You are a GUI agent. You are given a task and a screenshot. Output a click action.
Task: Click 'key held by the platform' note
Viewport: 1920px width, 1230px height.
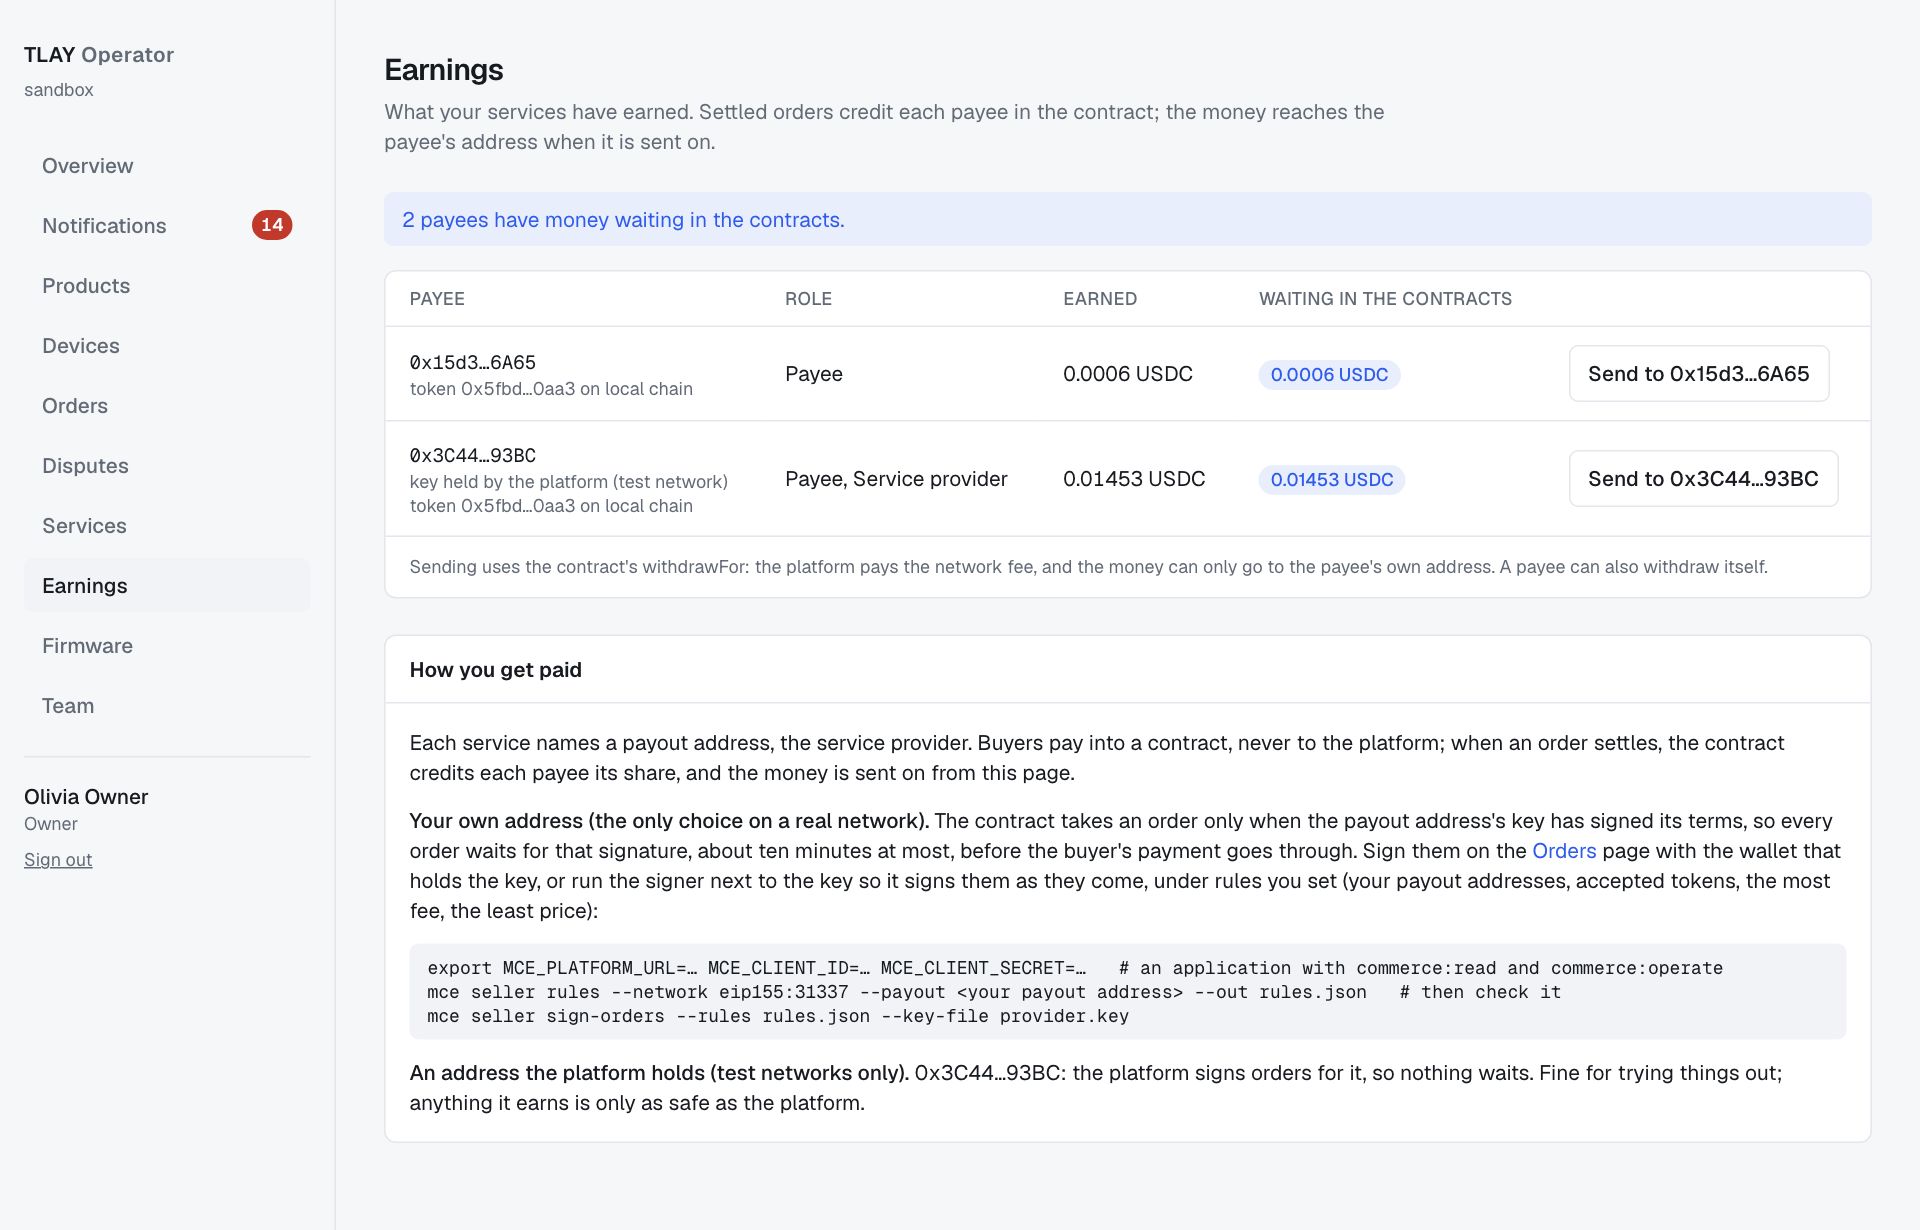point(569,482)
